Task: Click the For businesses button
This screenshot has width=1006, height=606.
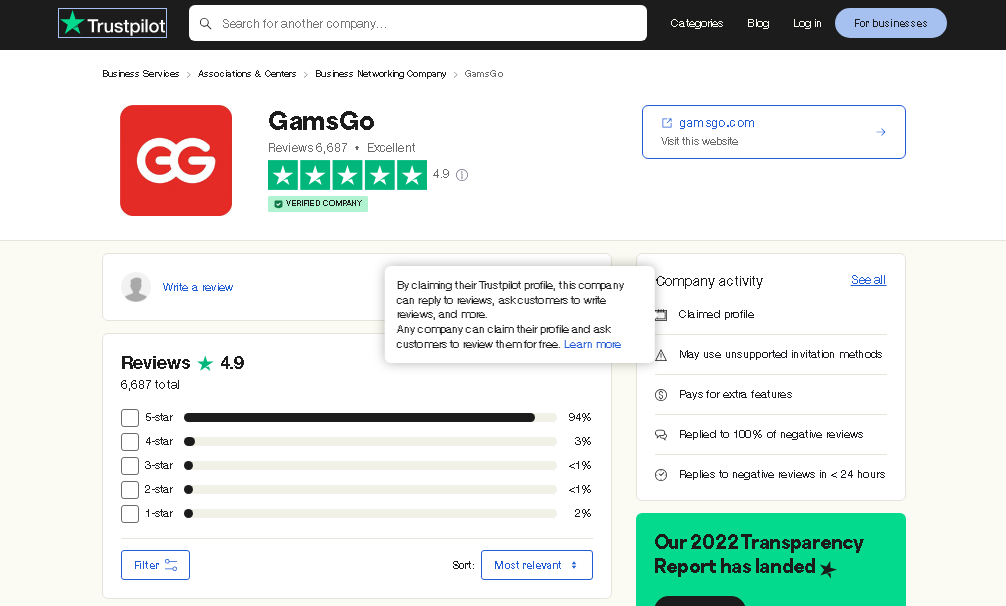Action: click(x=891, y=23)
